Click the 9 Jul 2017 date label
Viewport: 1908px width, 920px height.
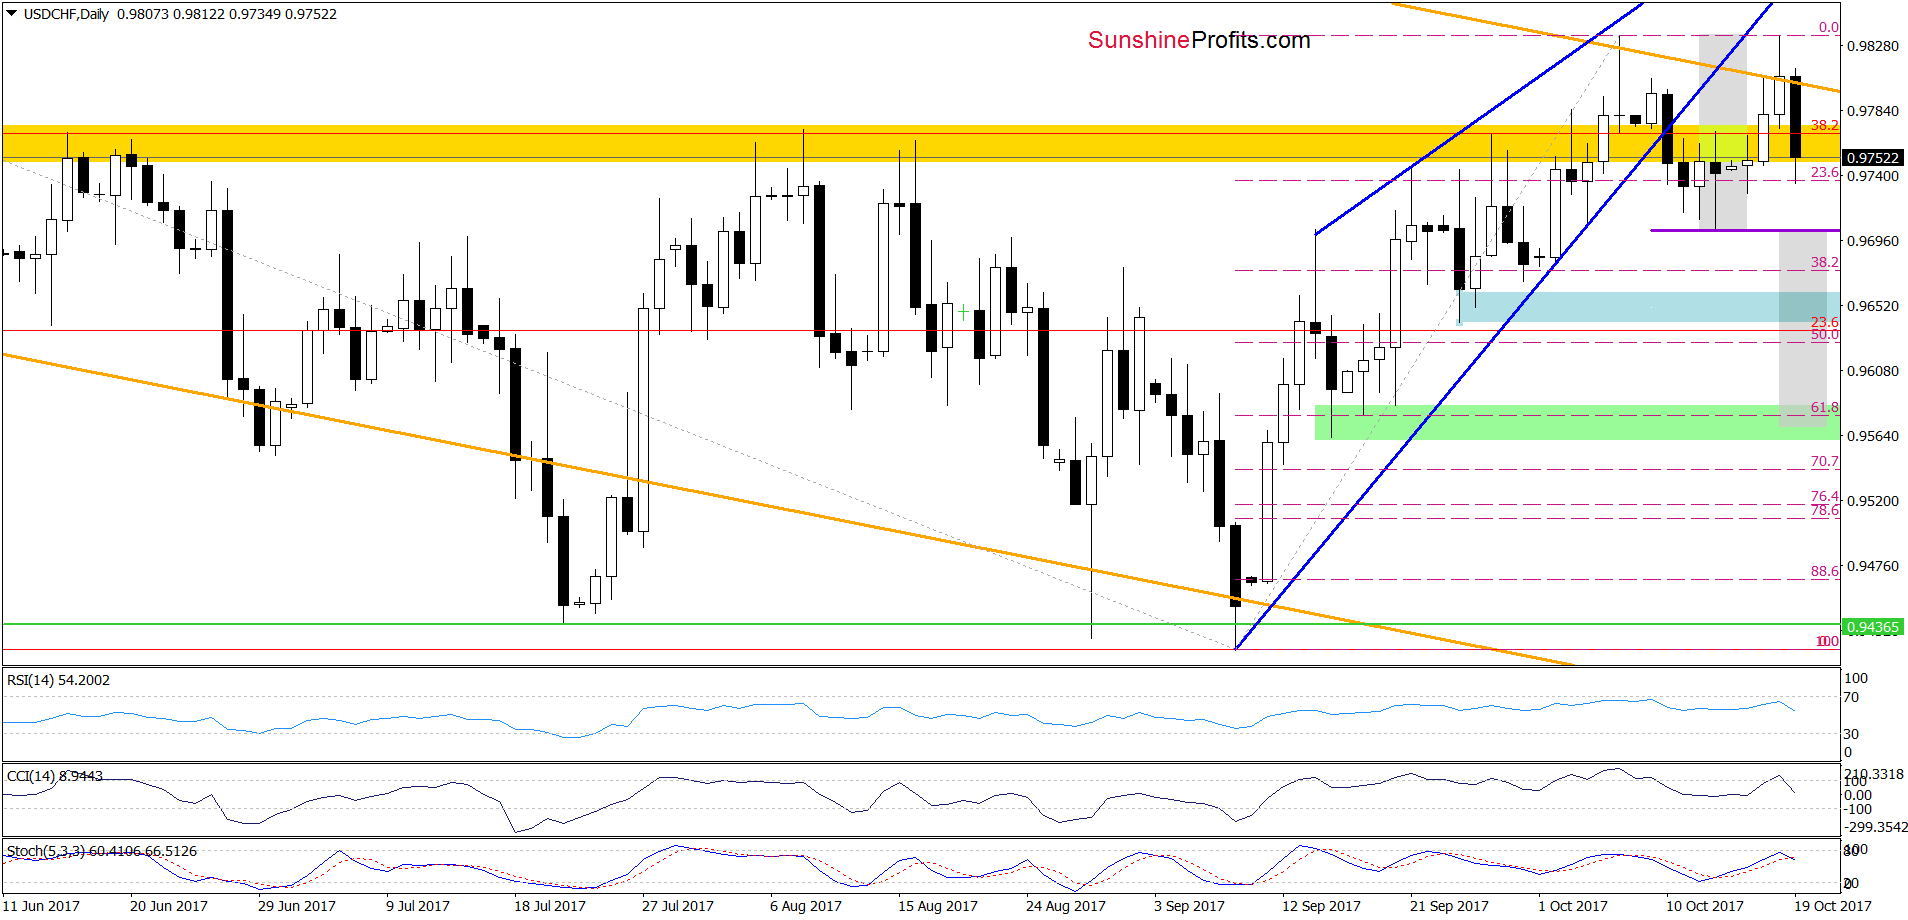tap(418, 906)
